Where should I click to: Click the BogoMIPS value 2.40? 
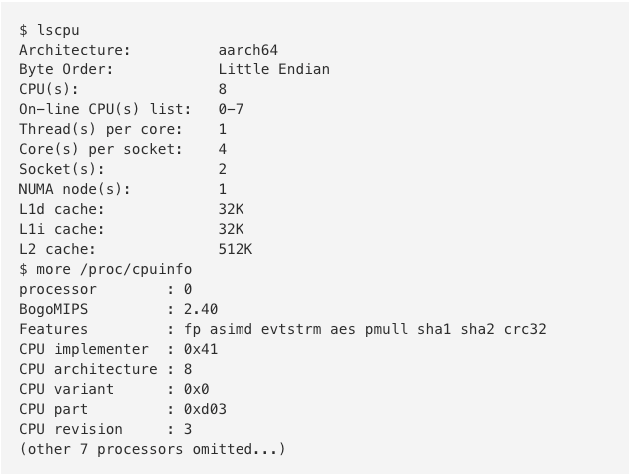pos(201,310)
